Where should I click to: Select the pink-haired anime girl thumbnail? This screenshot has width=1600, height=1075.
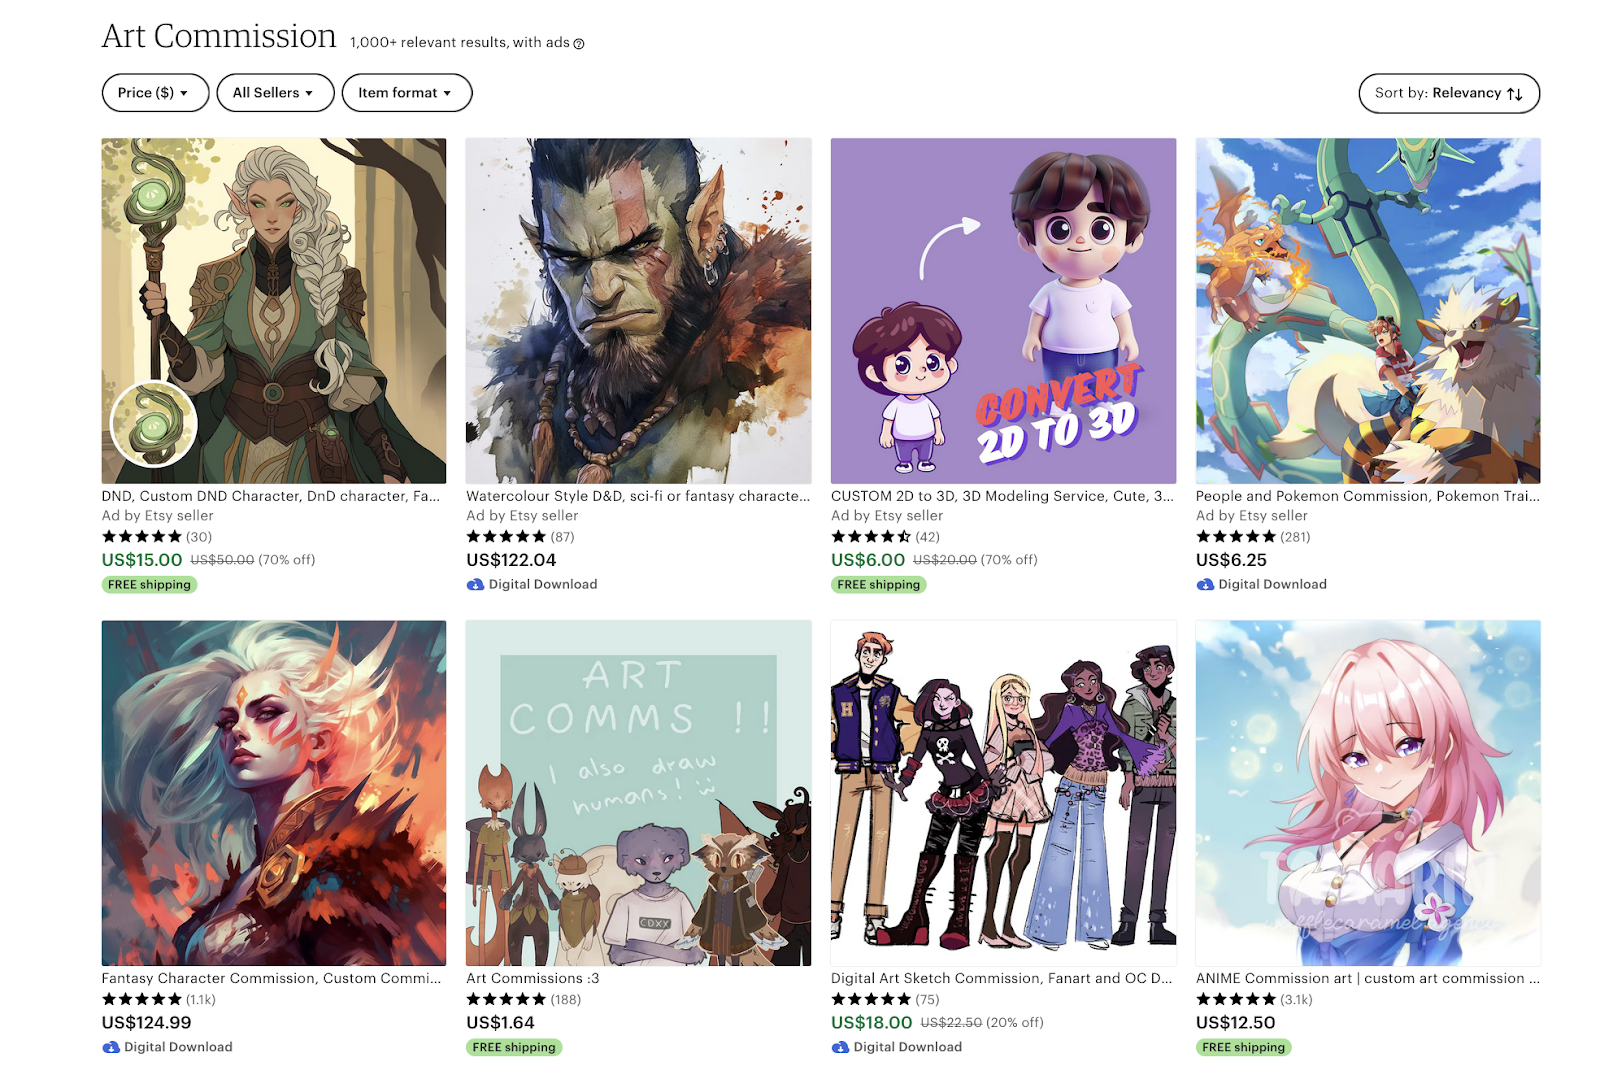click(1368, 793)
